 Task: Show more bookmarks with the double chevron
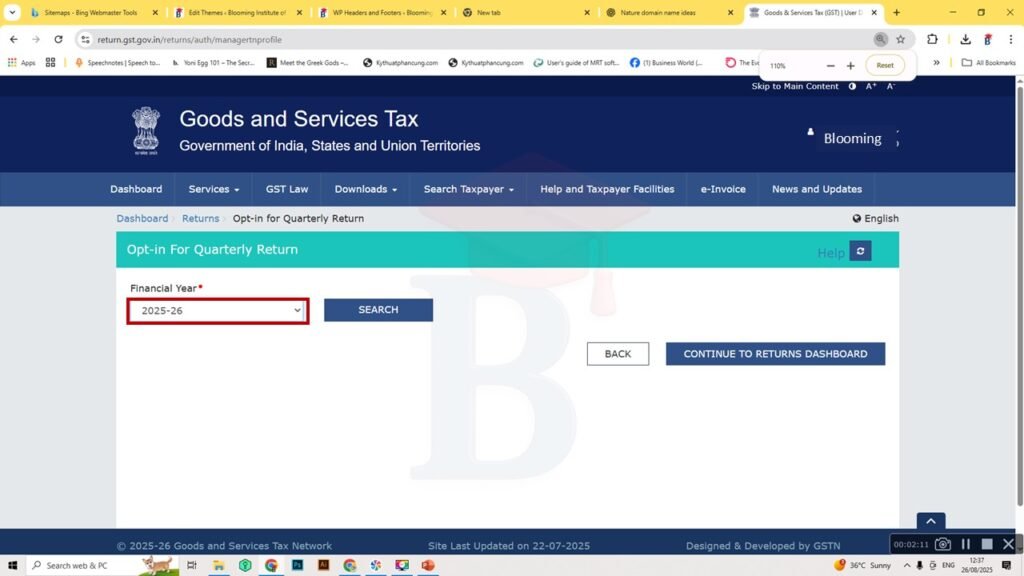[936, 63]
